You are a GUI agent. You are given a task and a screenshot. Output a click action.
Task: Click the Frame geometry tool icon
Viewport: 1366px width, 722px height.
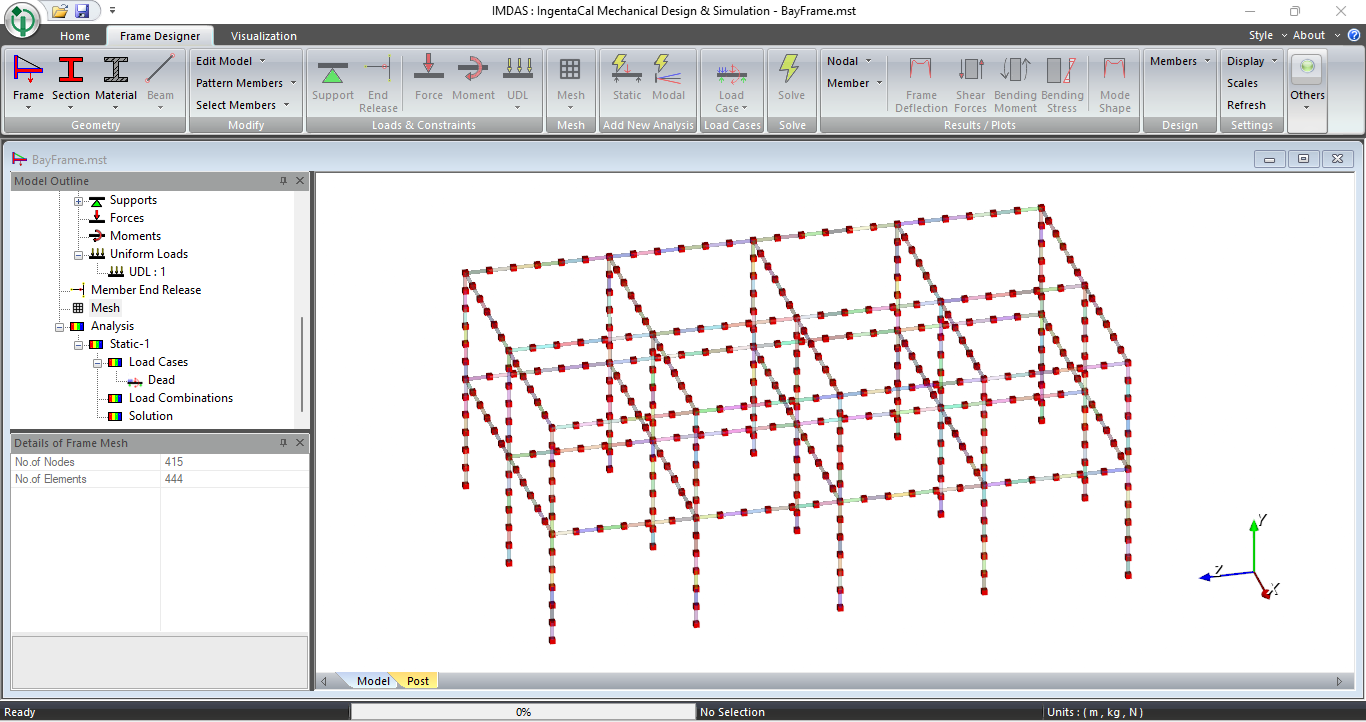[28, 71]
